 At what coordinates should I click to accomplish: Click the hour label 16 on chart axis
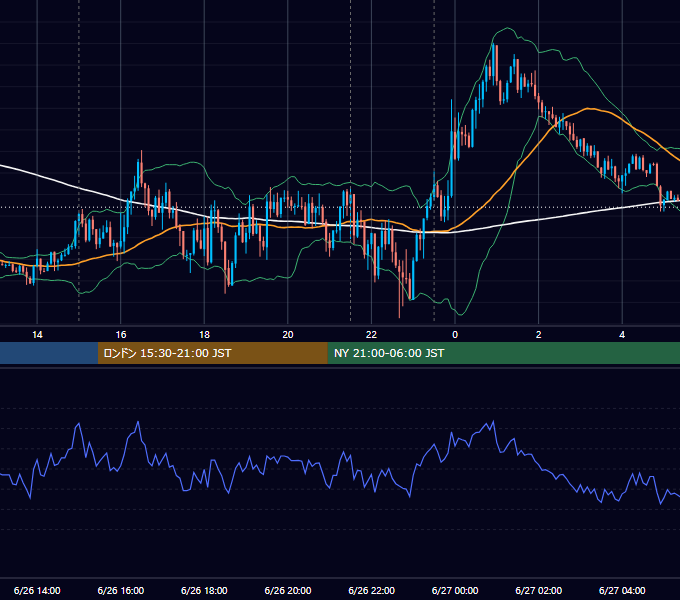point(121,334)
